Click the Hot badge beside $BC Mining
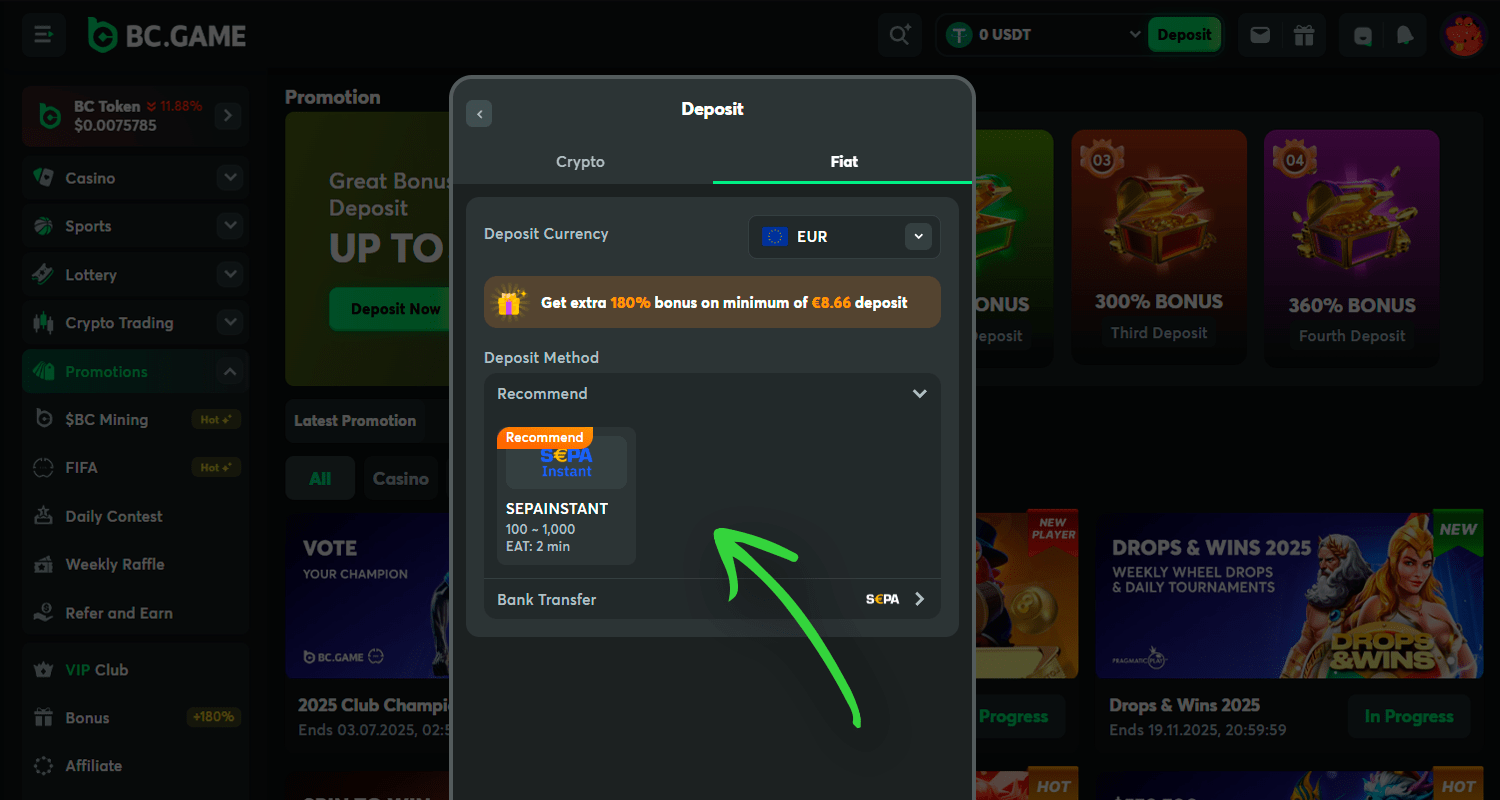 click(216, 420)
